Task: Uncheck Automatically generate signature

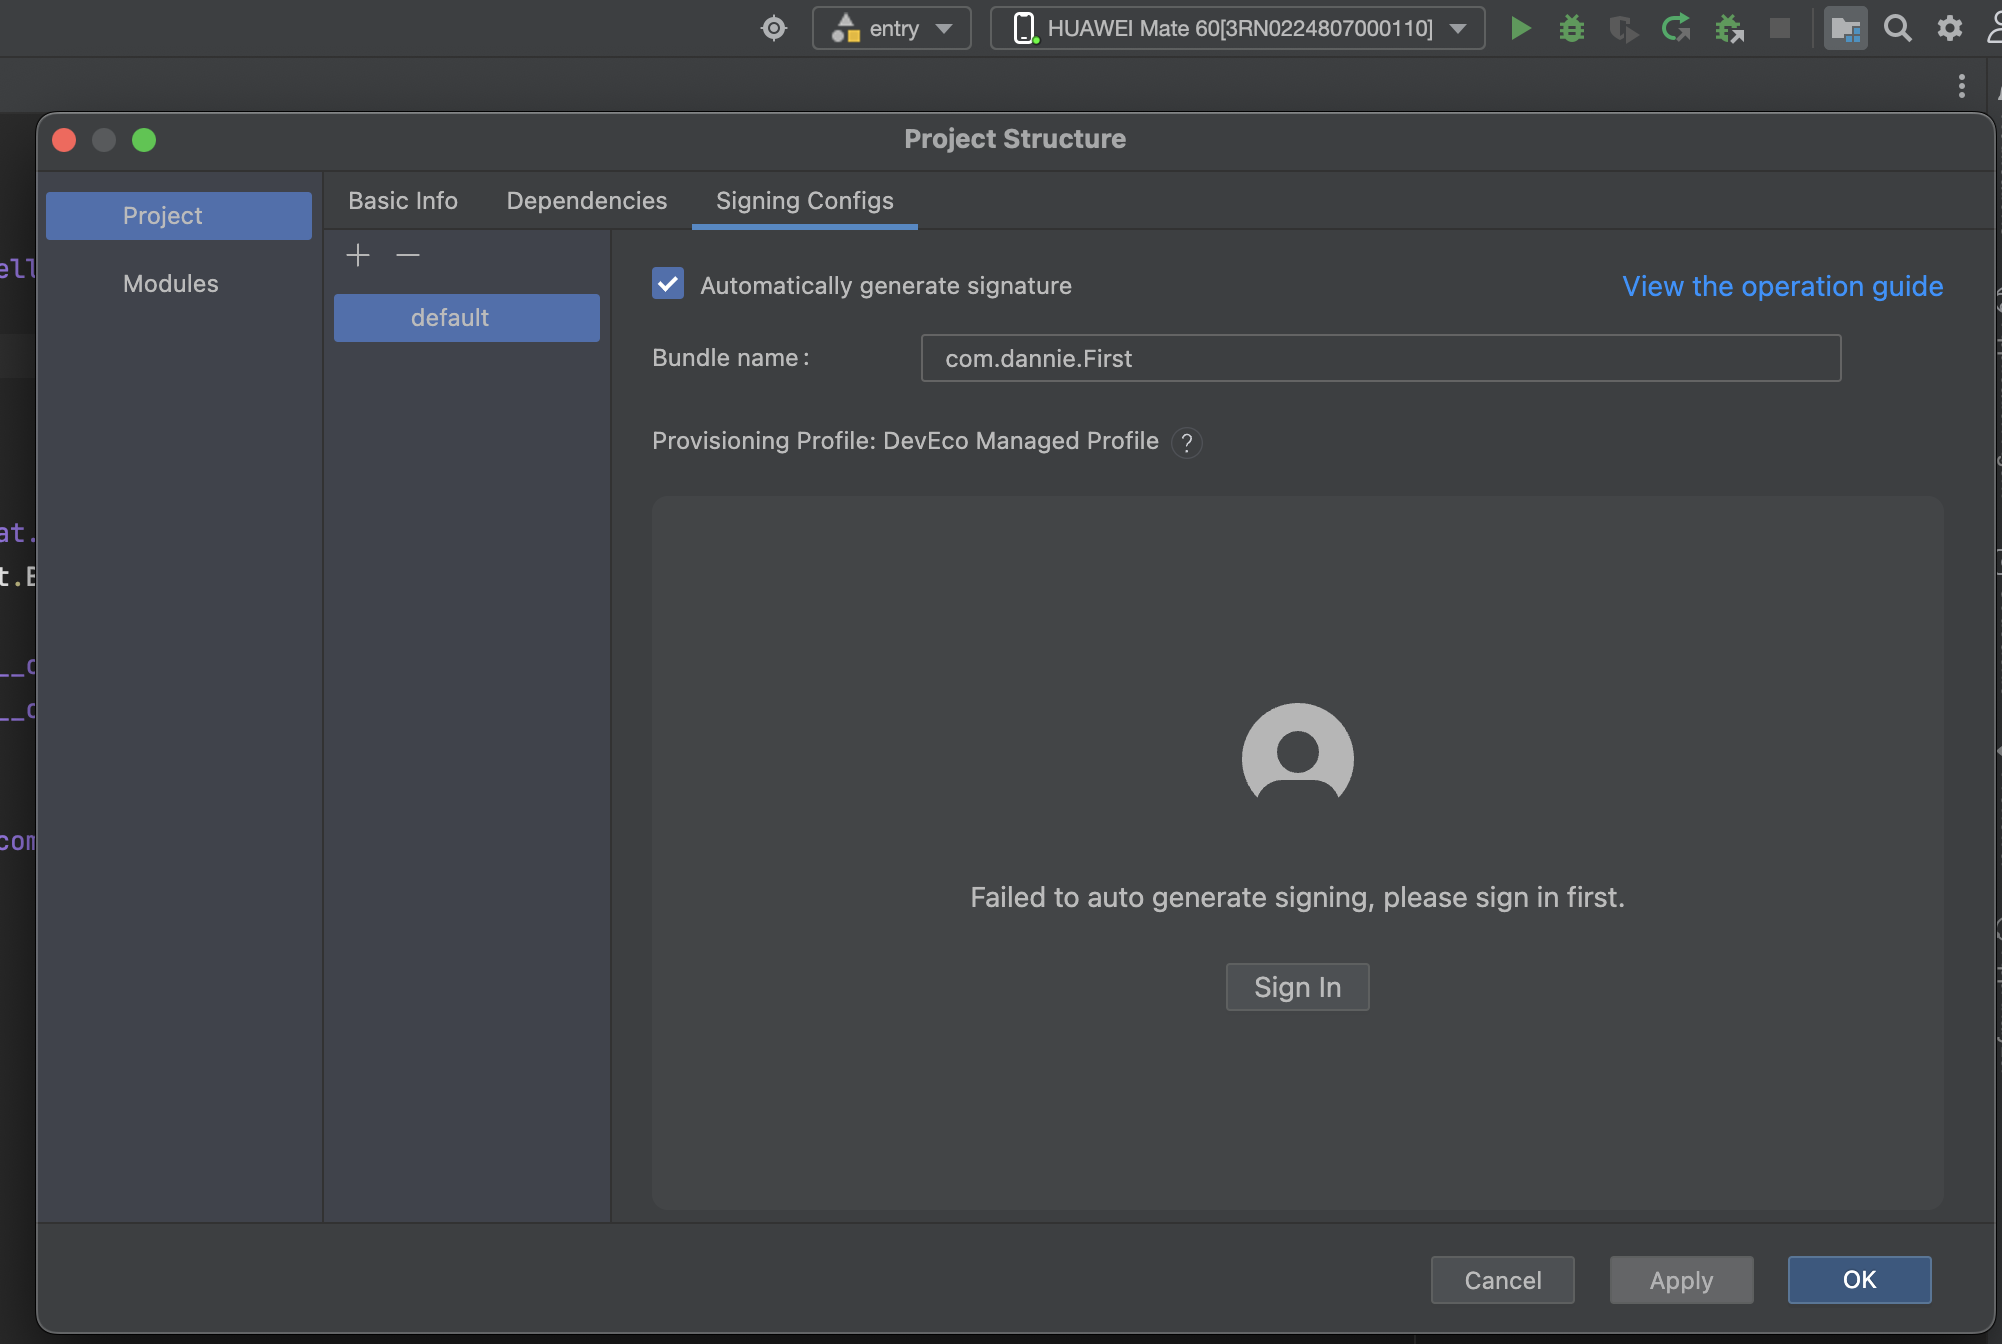Action: click(x=668, y=284)
